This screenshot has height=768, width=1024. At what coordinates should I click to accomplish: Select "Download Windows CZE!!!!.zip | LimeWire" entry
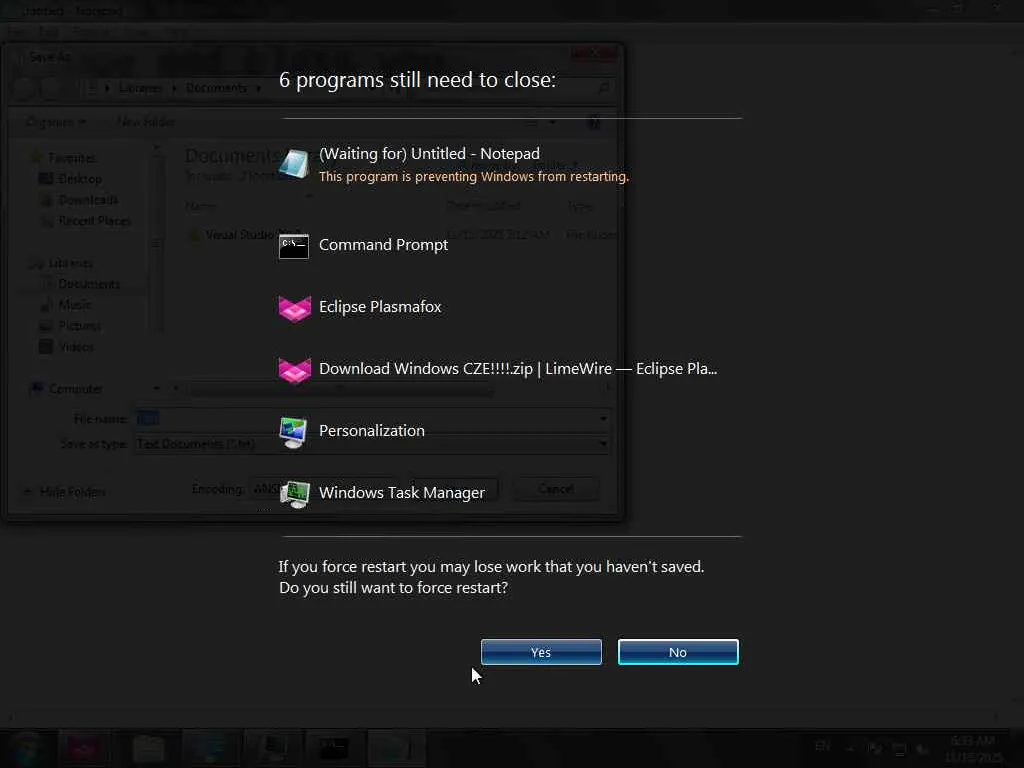tap(518, 368)
